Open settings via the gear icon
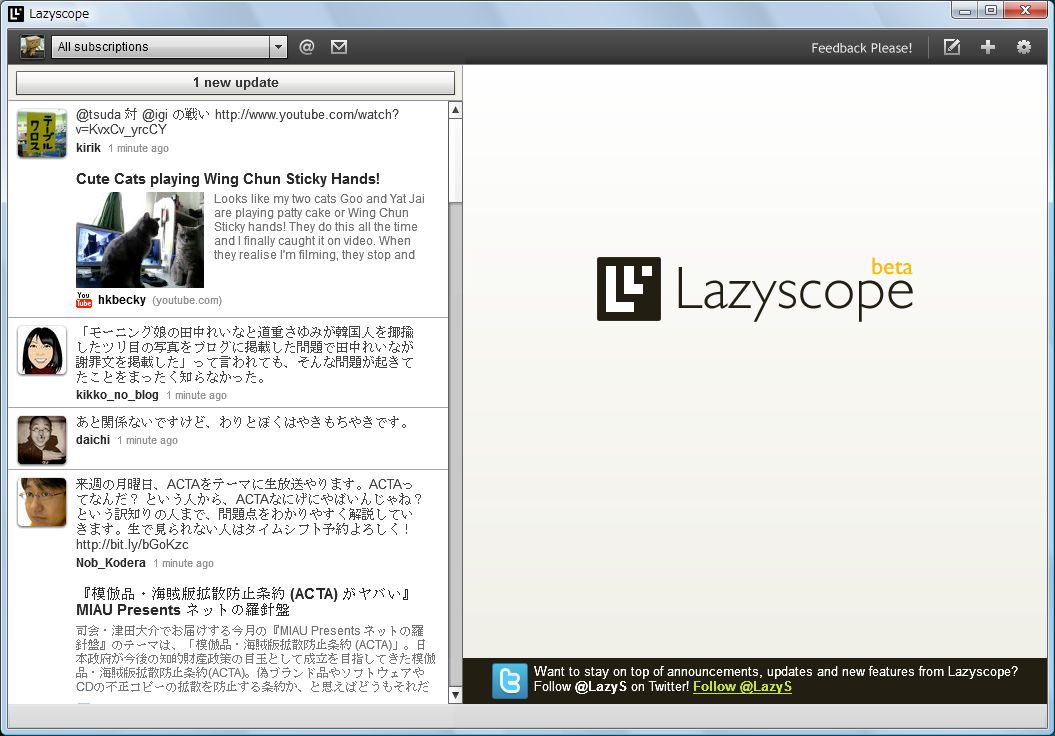The width and height of the screenshot is (1055, 736). [1023, 47]
